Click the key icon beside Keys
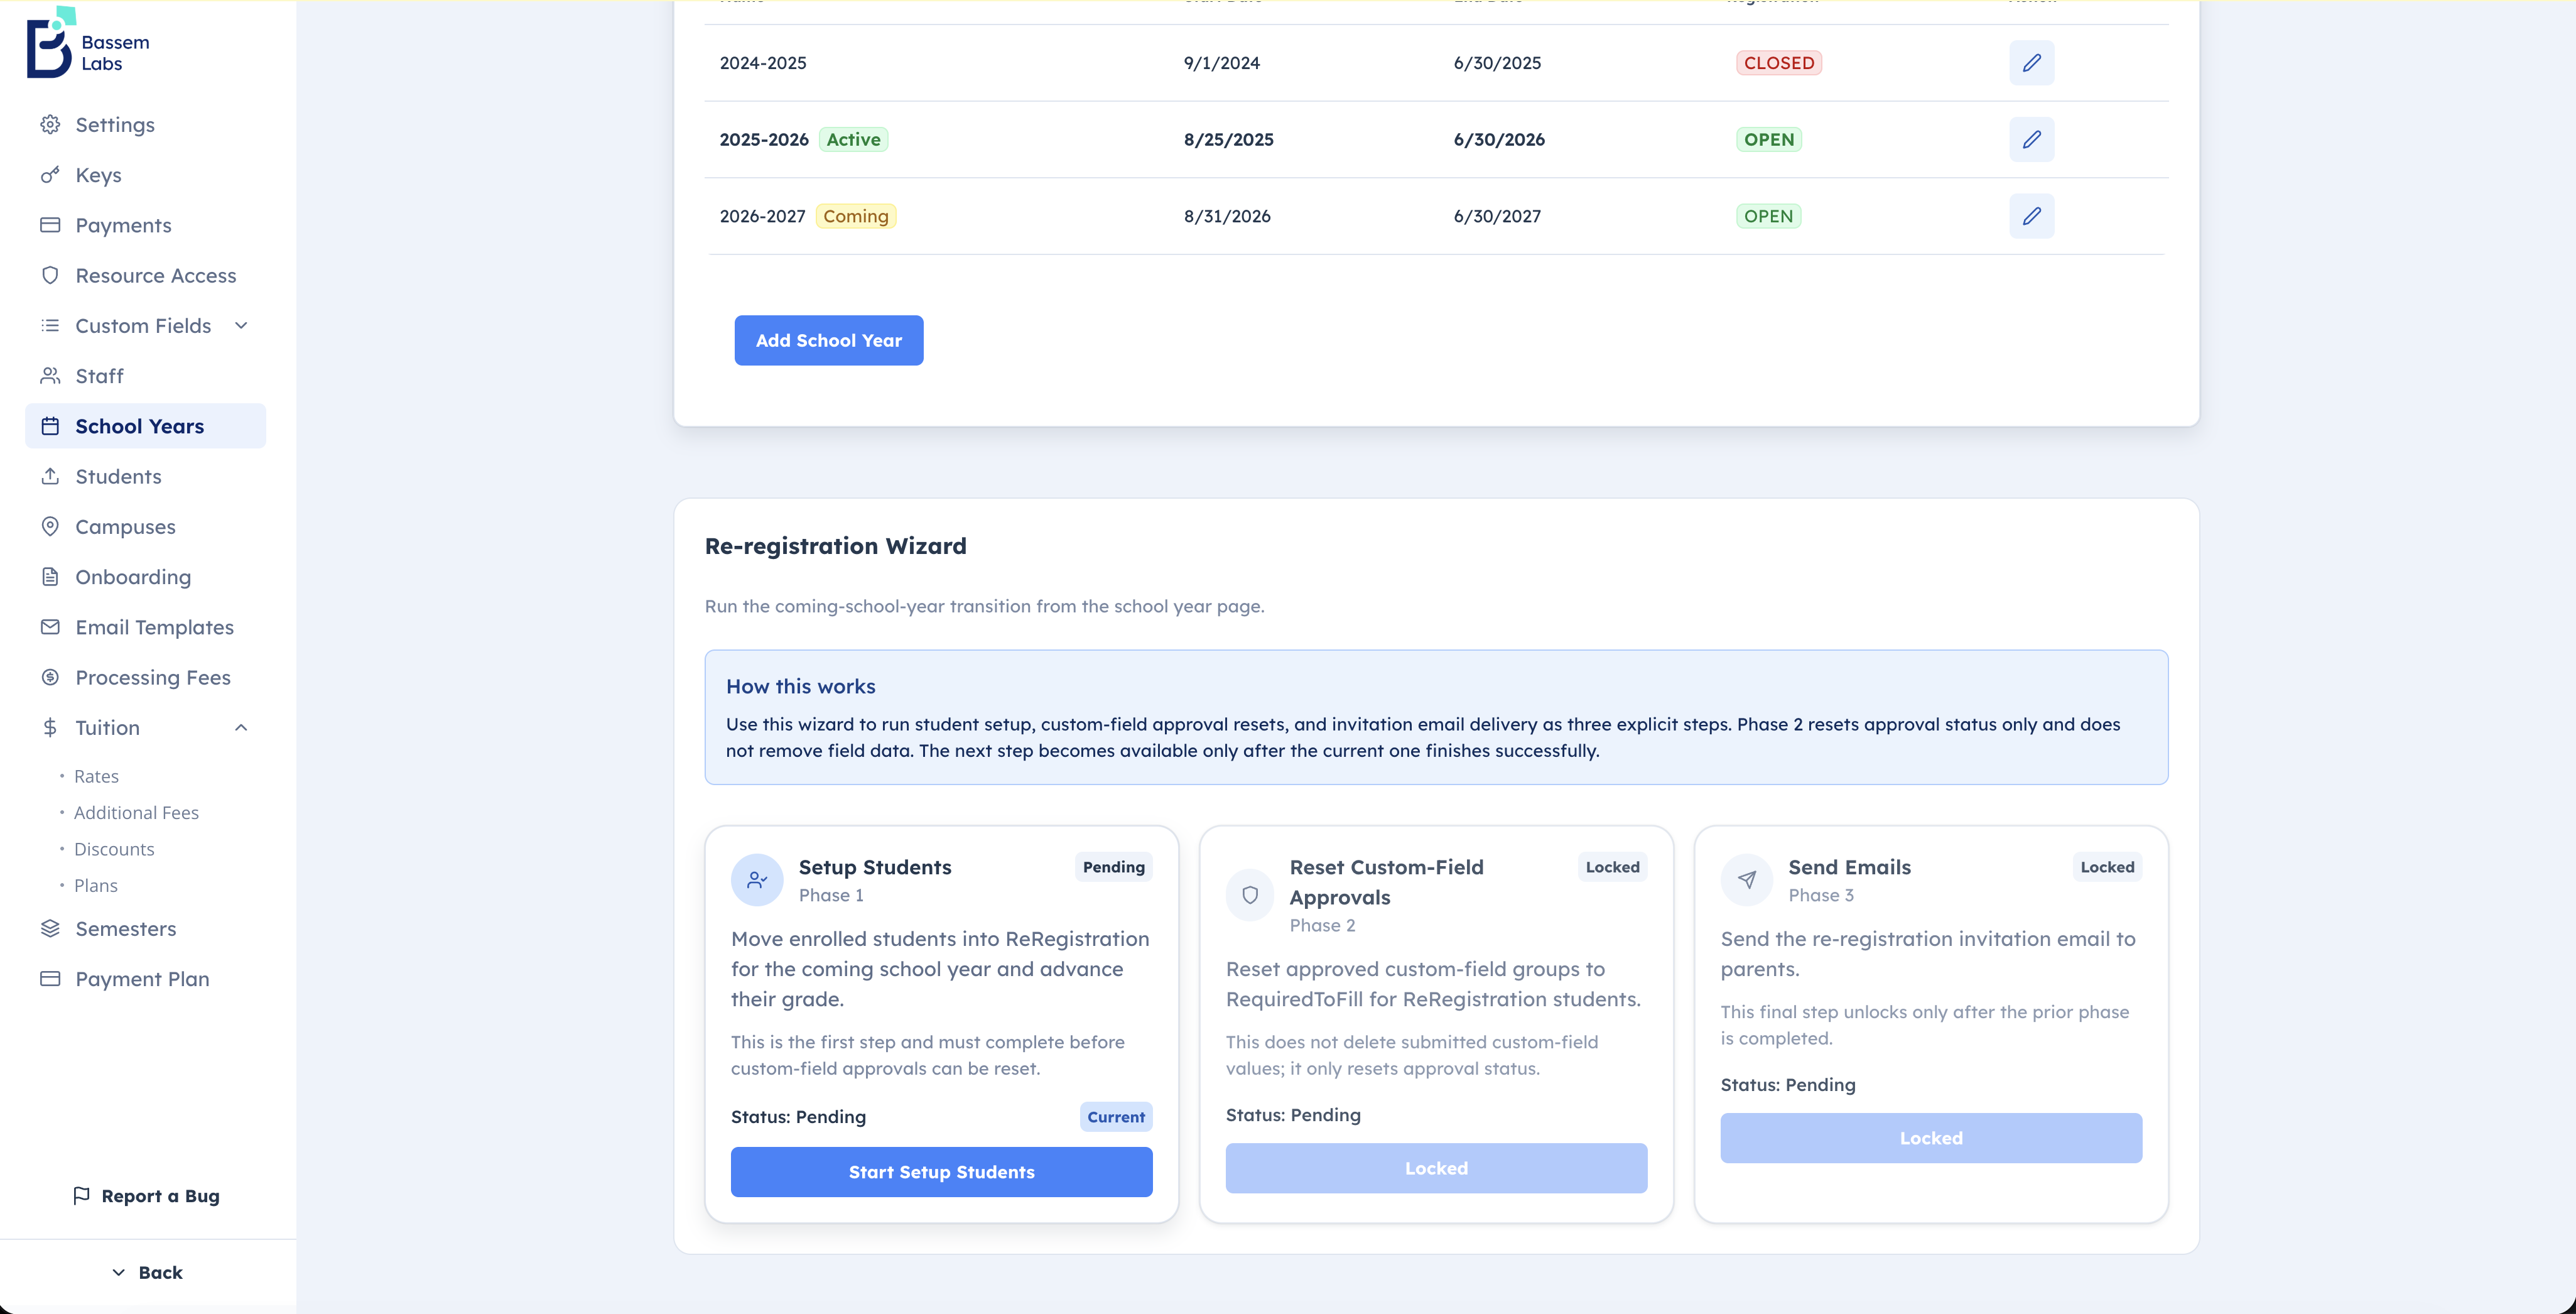The width and height of the screenshot is (2576, 1314). (x=50, y=175)
